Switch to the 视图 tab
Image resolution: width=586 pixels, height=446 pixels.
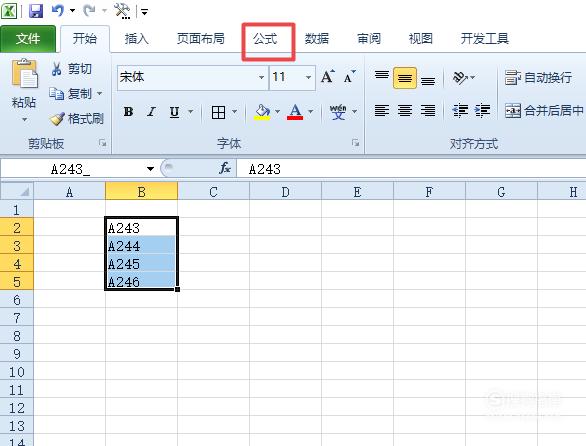click(420, 39)
